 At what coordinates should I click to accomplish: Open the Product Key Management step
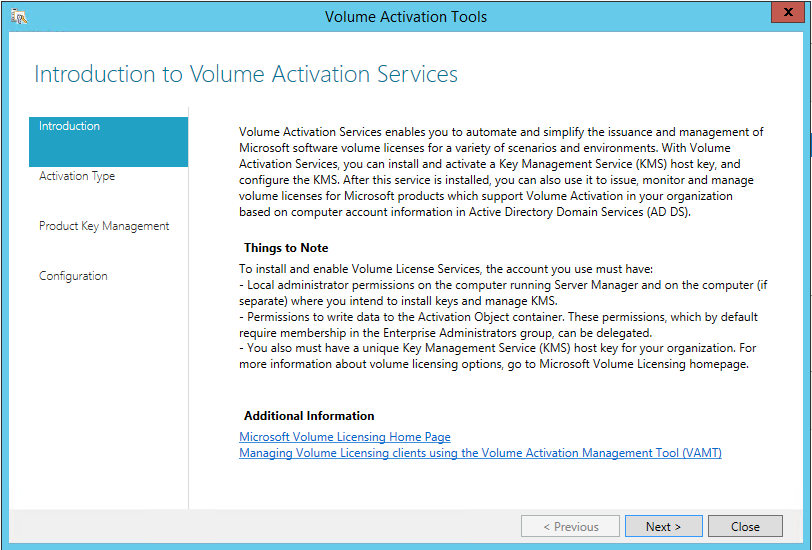[x=104, y=226]
